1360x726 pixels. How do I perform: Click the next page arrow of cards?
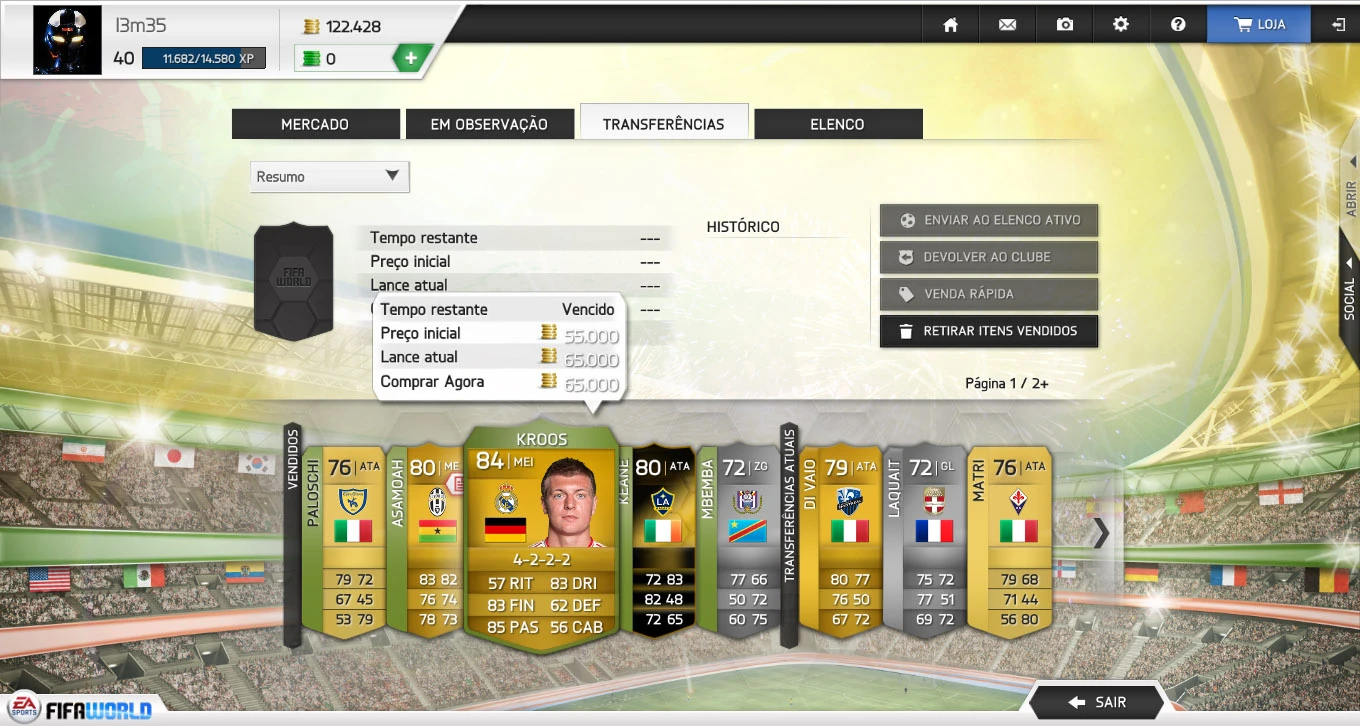click(x=1101, y=533)
